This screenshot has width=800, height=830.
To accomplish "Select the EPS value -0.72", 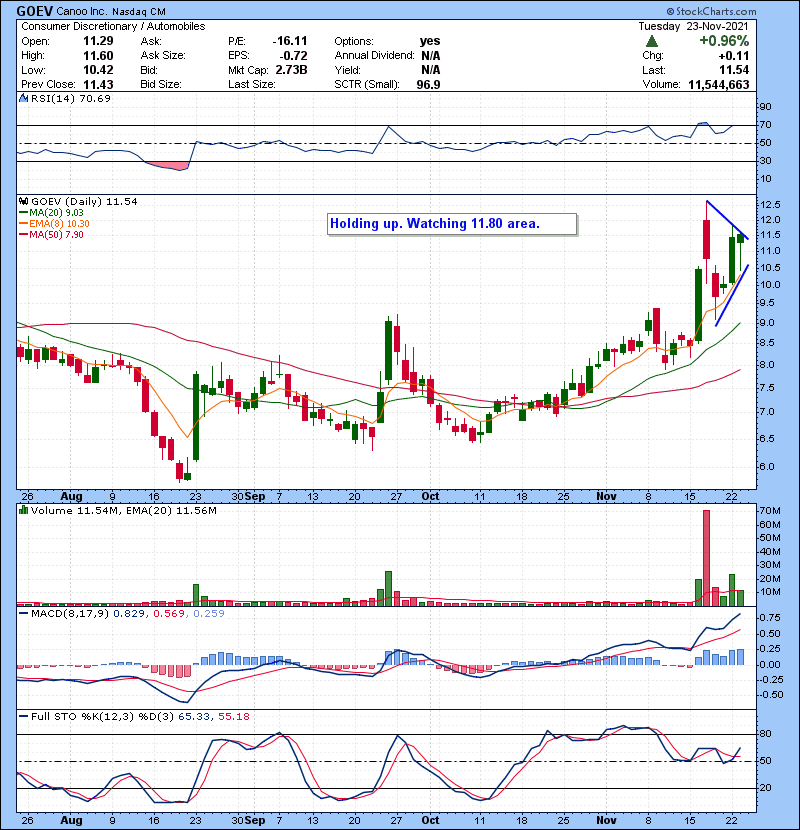I will (294, 56).
